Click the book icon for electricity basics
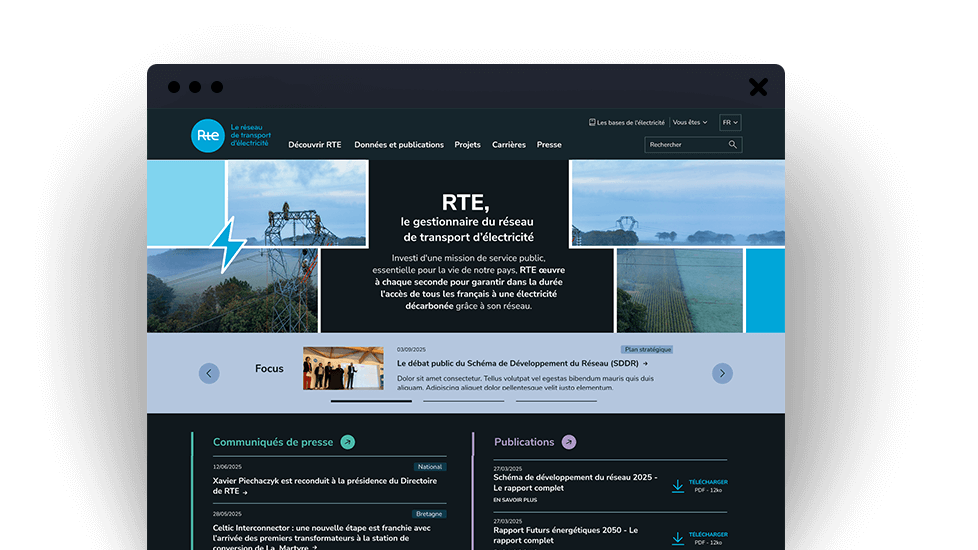 tap(592, 122)
